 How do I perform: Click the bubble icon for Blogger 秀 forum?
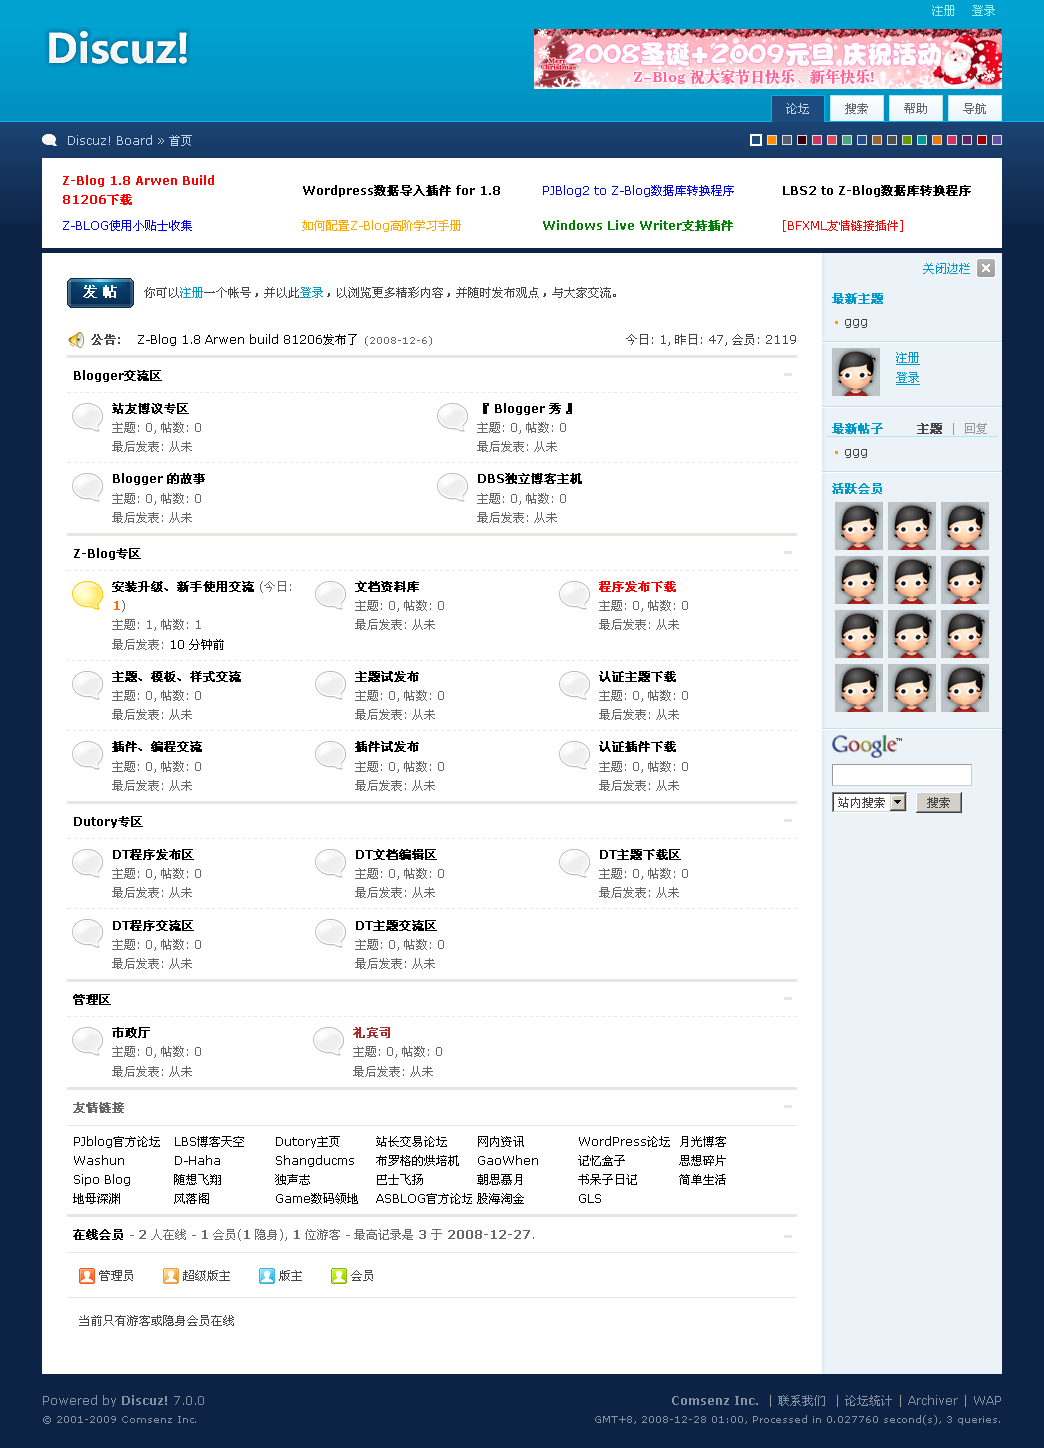click(x=453, y=417)
